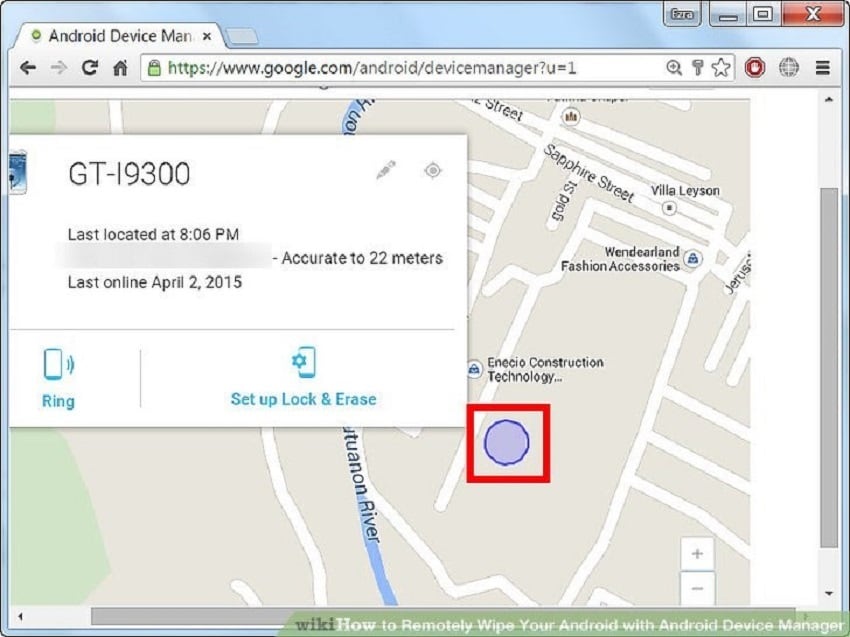This screenshot has width=850, height=637.
Task: Click the Ring phone icon
Action: click(59, 364)
